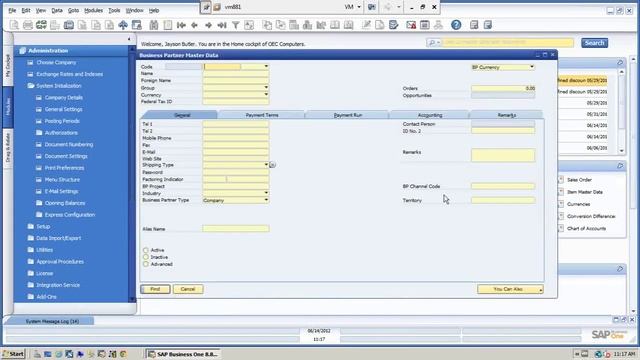640x360 pixels.
Task: Open Exchange Rates and Indexes
Action: click(x=69, y=74)
